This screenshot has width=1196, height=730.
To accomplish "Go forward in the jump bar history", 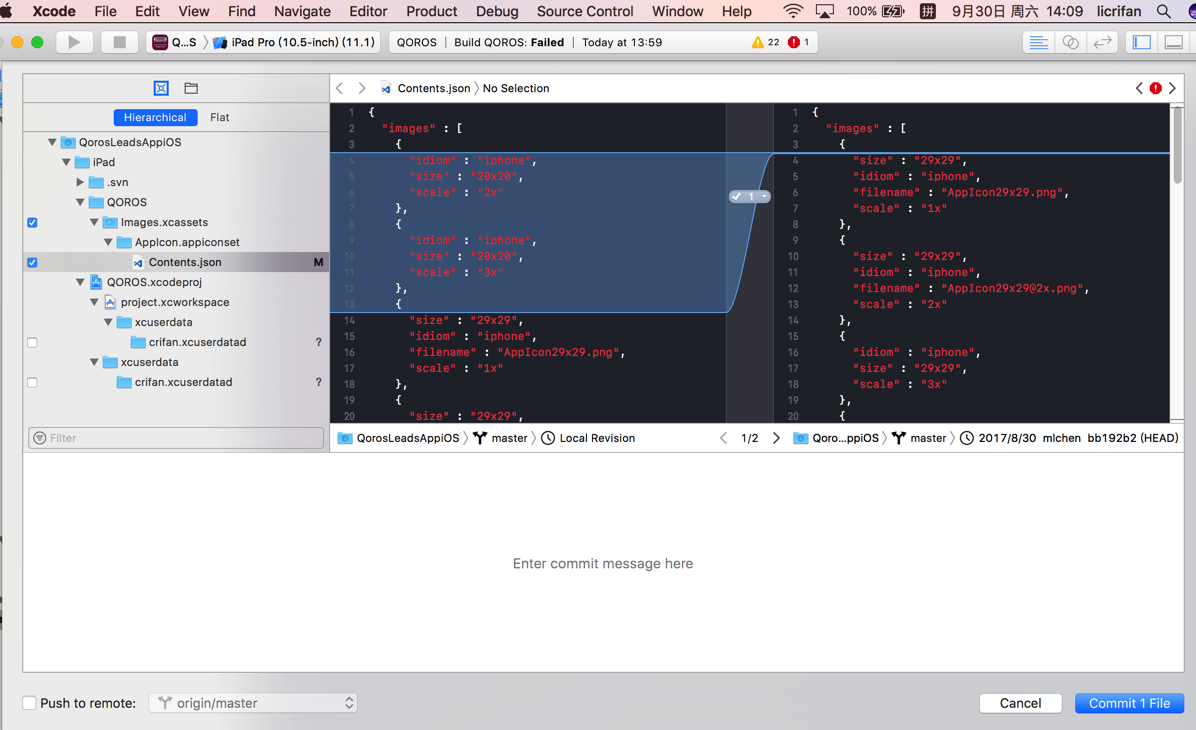I will (362, 88).
